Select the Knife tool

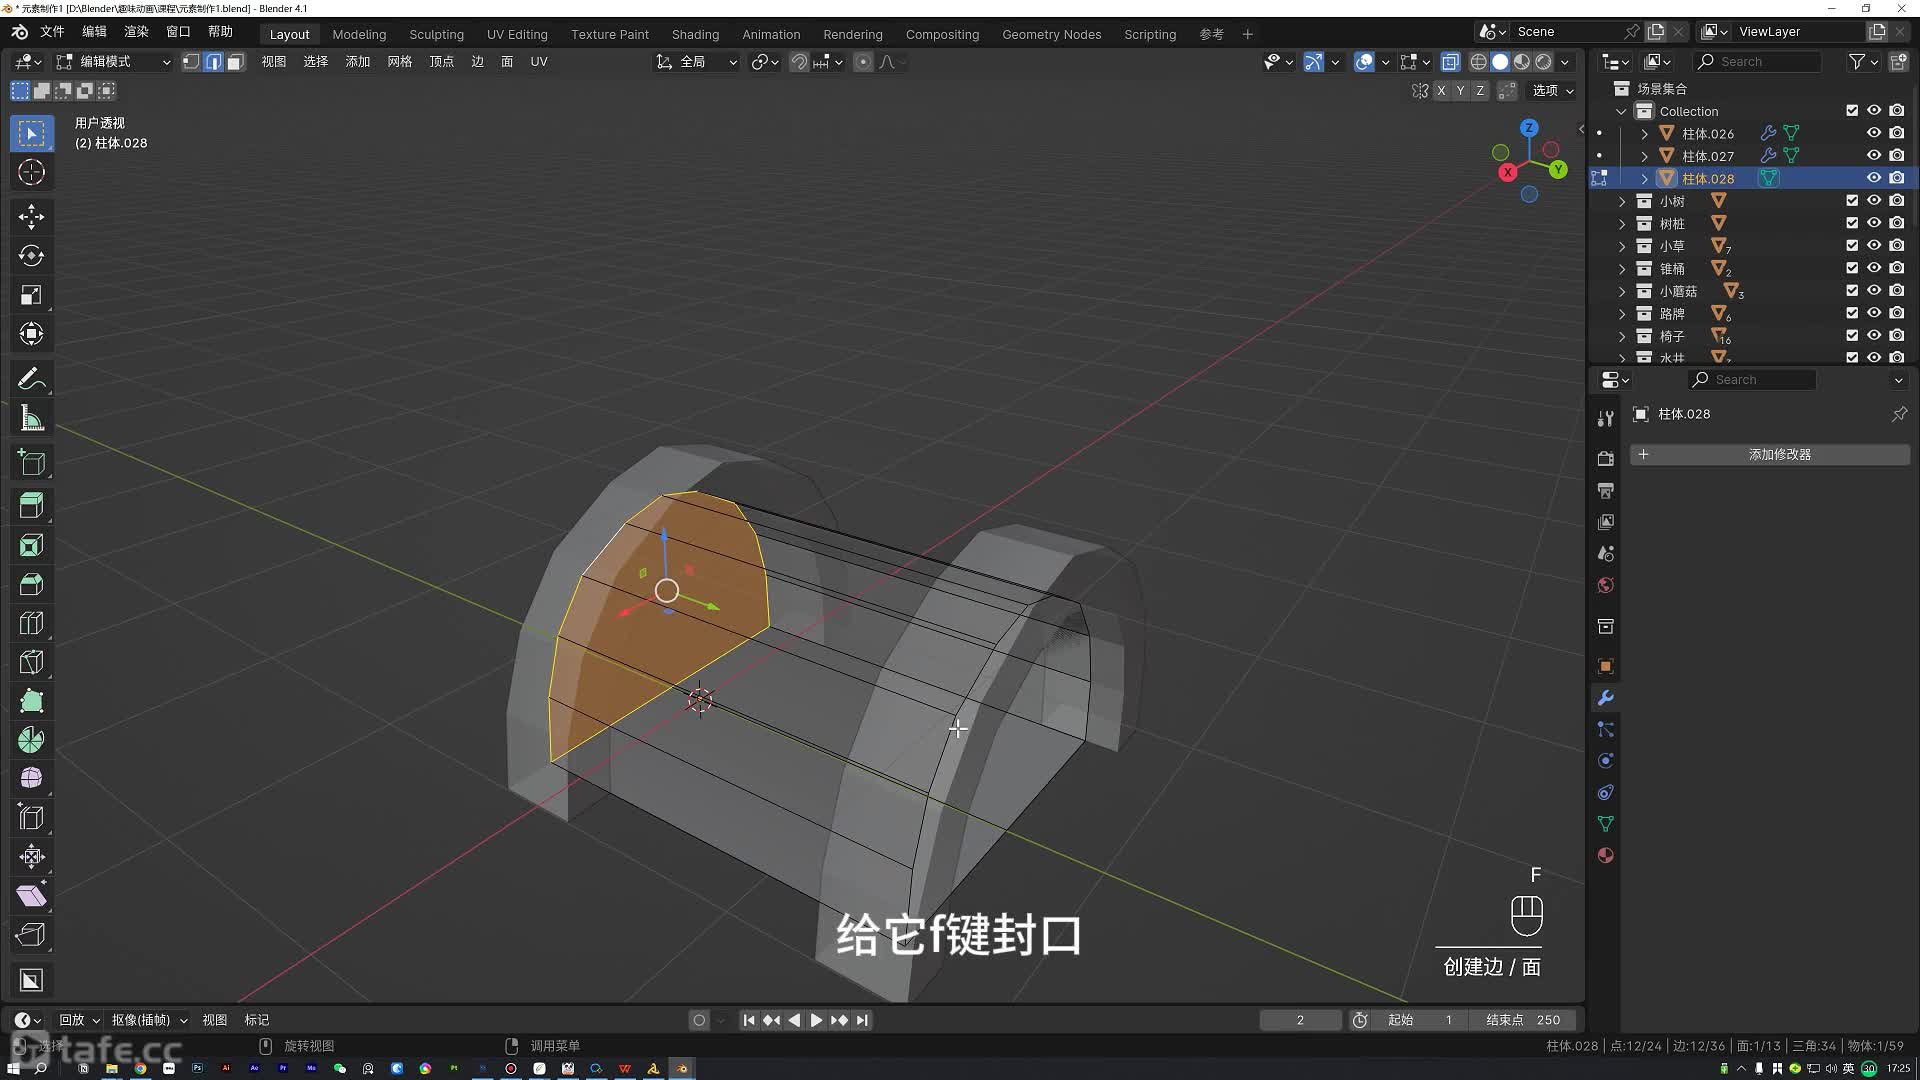[x=31, y=662]
